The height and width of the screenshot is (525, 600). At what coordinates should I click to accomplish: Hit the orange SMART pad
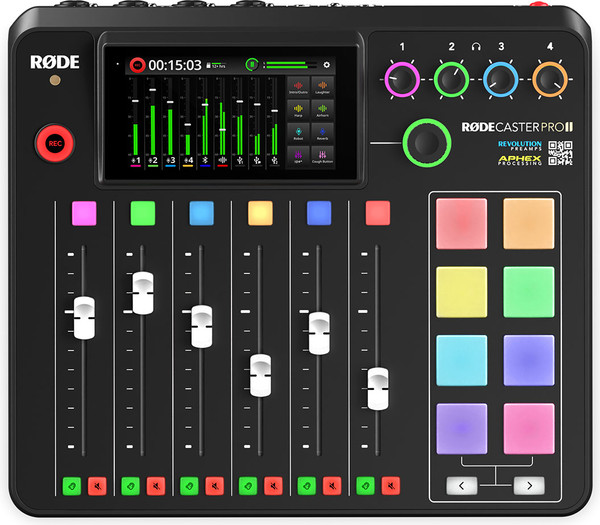[529, 224]
